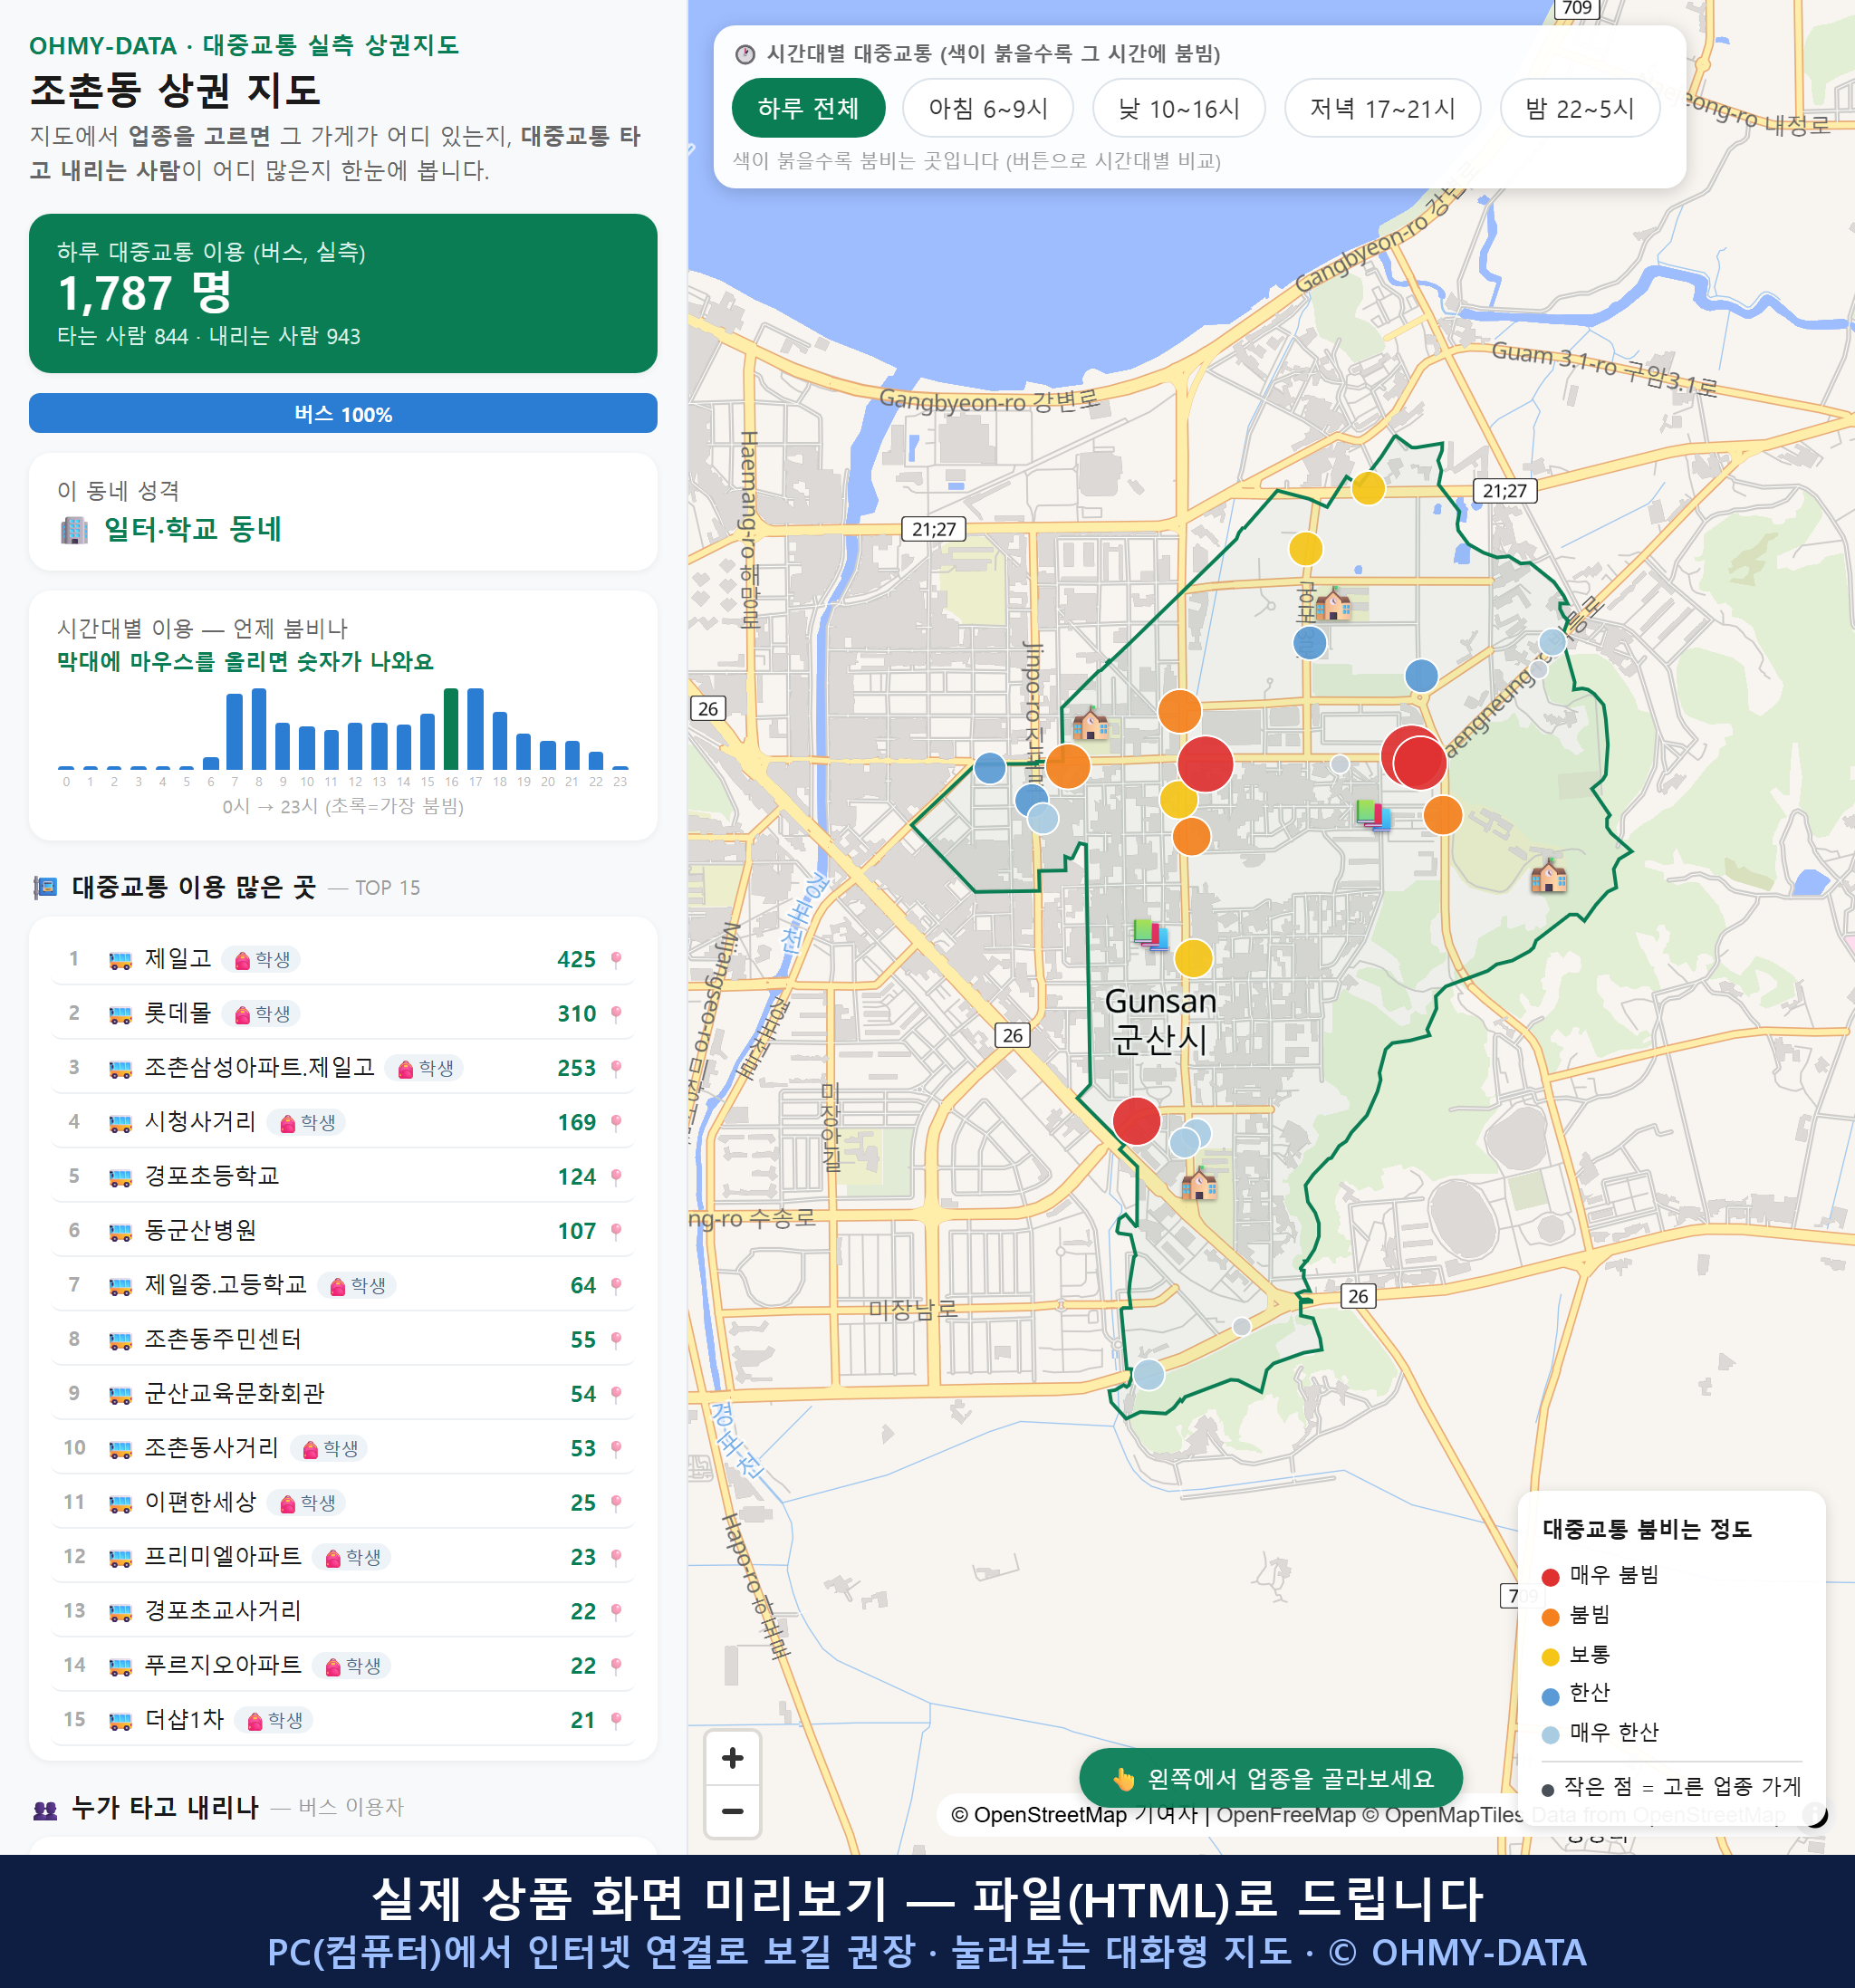Click the orange 붐빔 legend swatch
The height and width of the screenshot is (1988, 1855).
pyautogui.click(x=1550, y=1617)
